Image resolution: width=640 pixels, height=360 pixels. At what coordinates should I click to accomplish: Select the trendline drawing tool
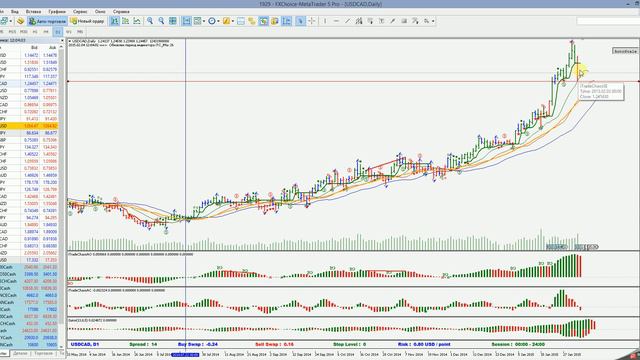click(x=347, y=21)
